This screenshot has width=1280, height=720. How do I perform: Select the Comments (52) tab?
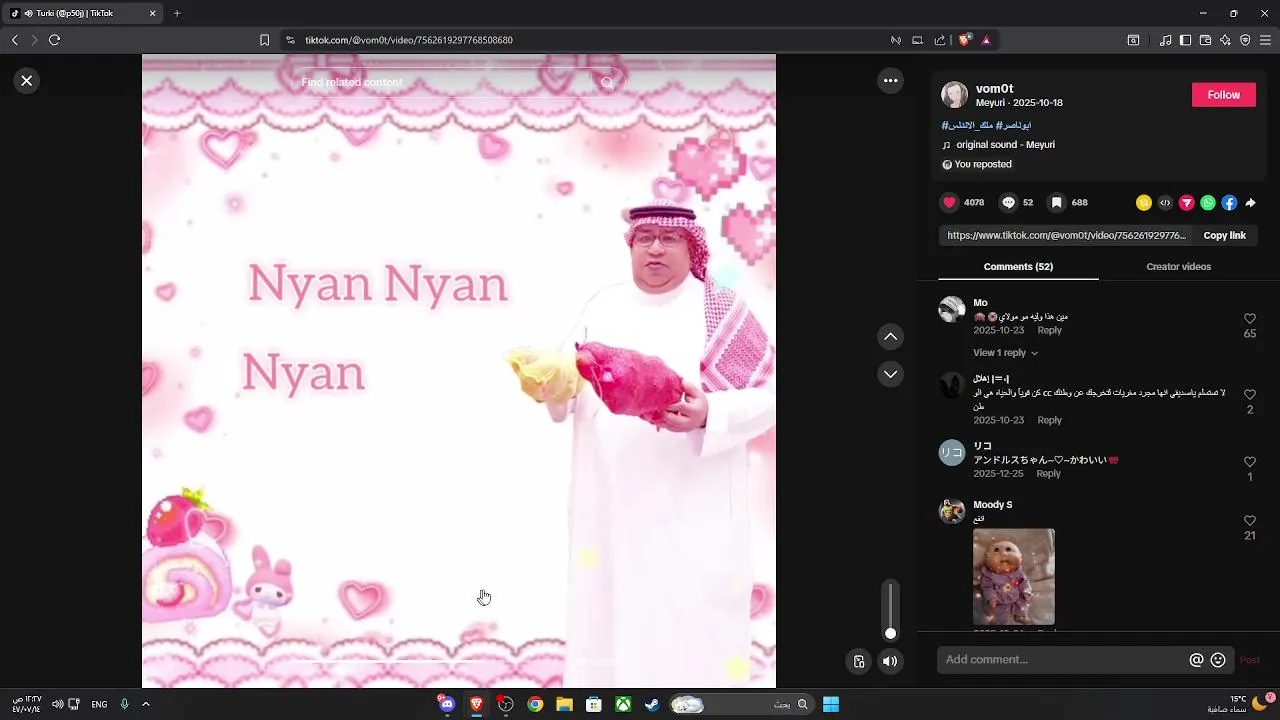tap(1018, 267)
